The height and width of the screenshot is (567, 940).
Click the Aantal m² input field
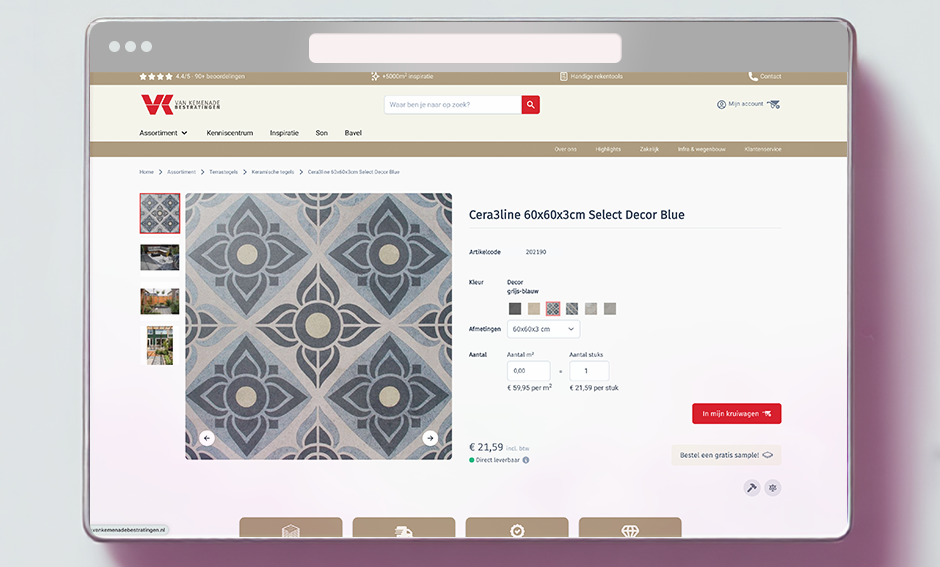click(528, 371)
